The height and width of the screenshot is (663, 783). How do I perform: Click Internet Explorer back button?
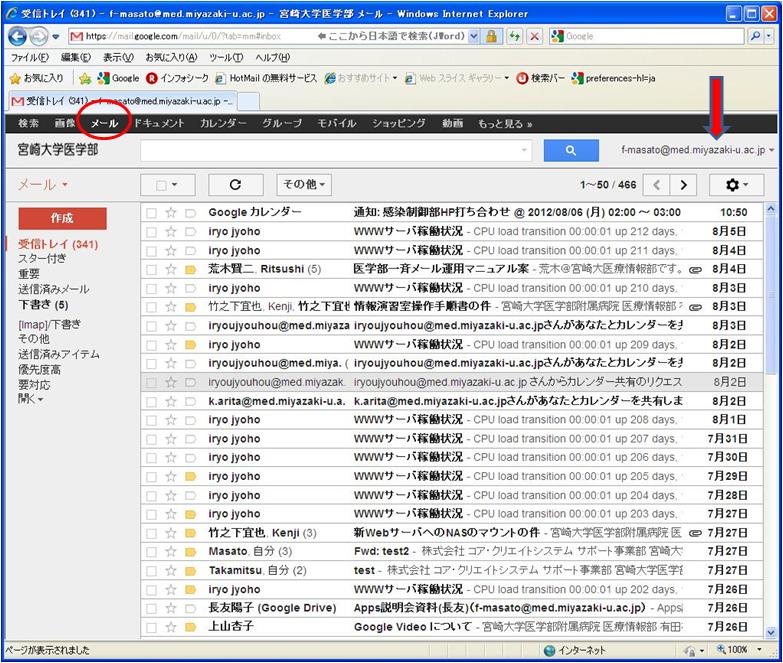coord(18,36)
